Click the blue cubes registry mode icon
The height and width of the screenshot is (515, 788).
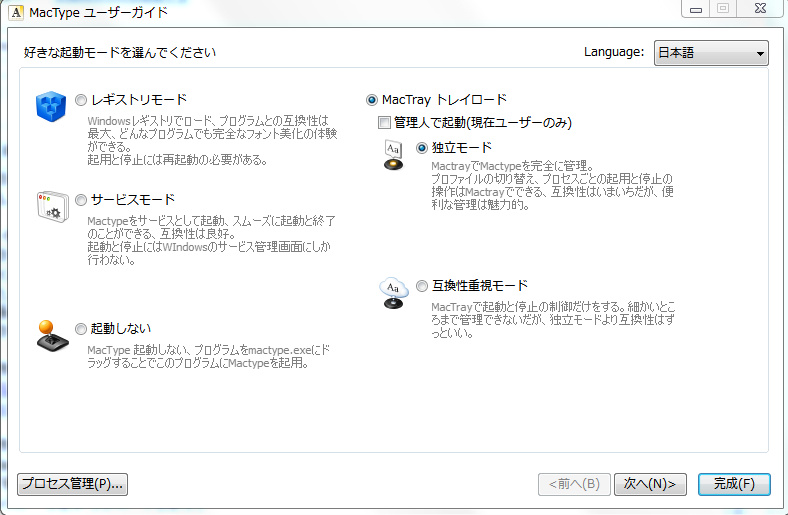click(51, 107)
